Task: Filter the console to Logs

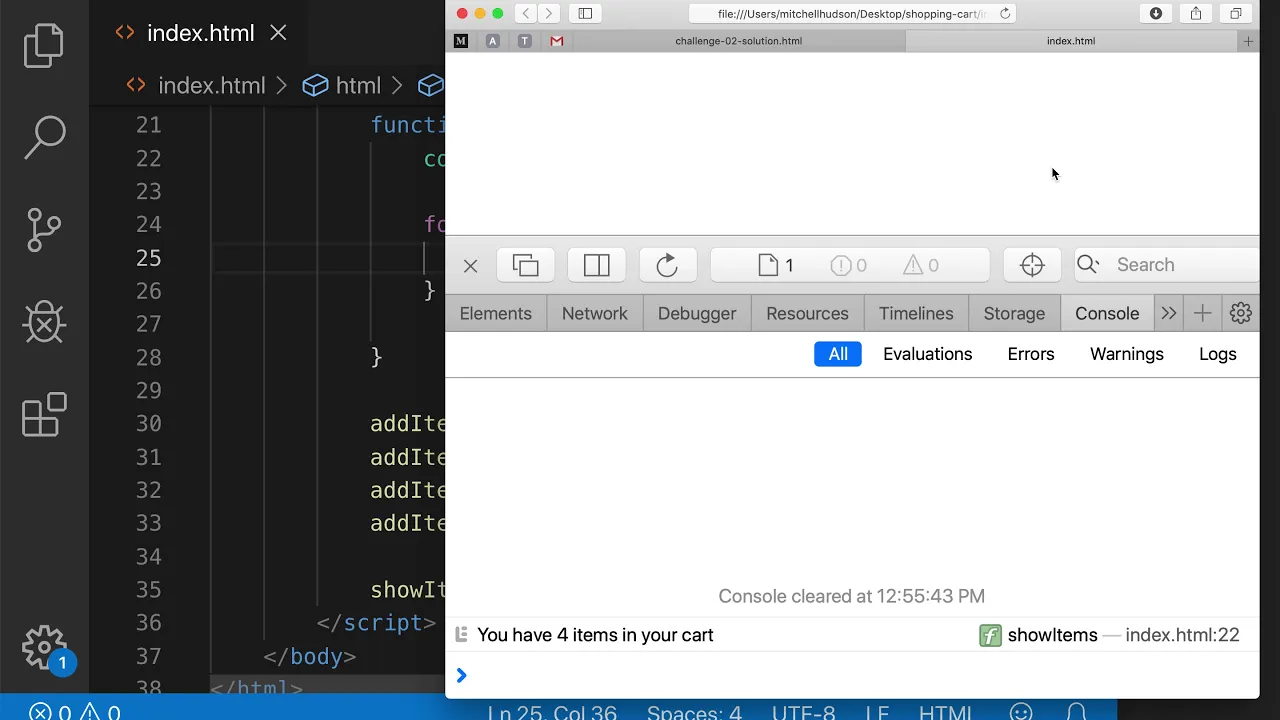Action: point(1218,354)
